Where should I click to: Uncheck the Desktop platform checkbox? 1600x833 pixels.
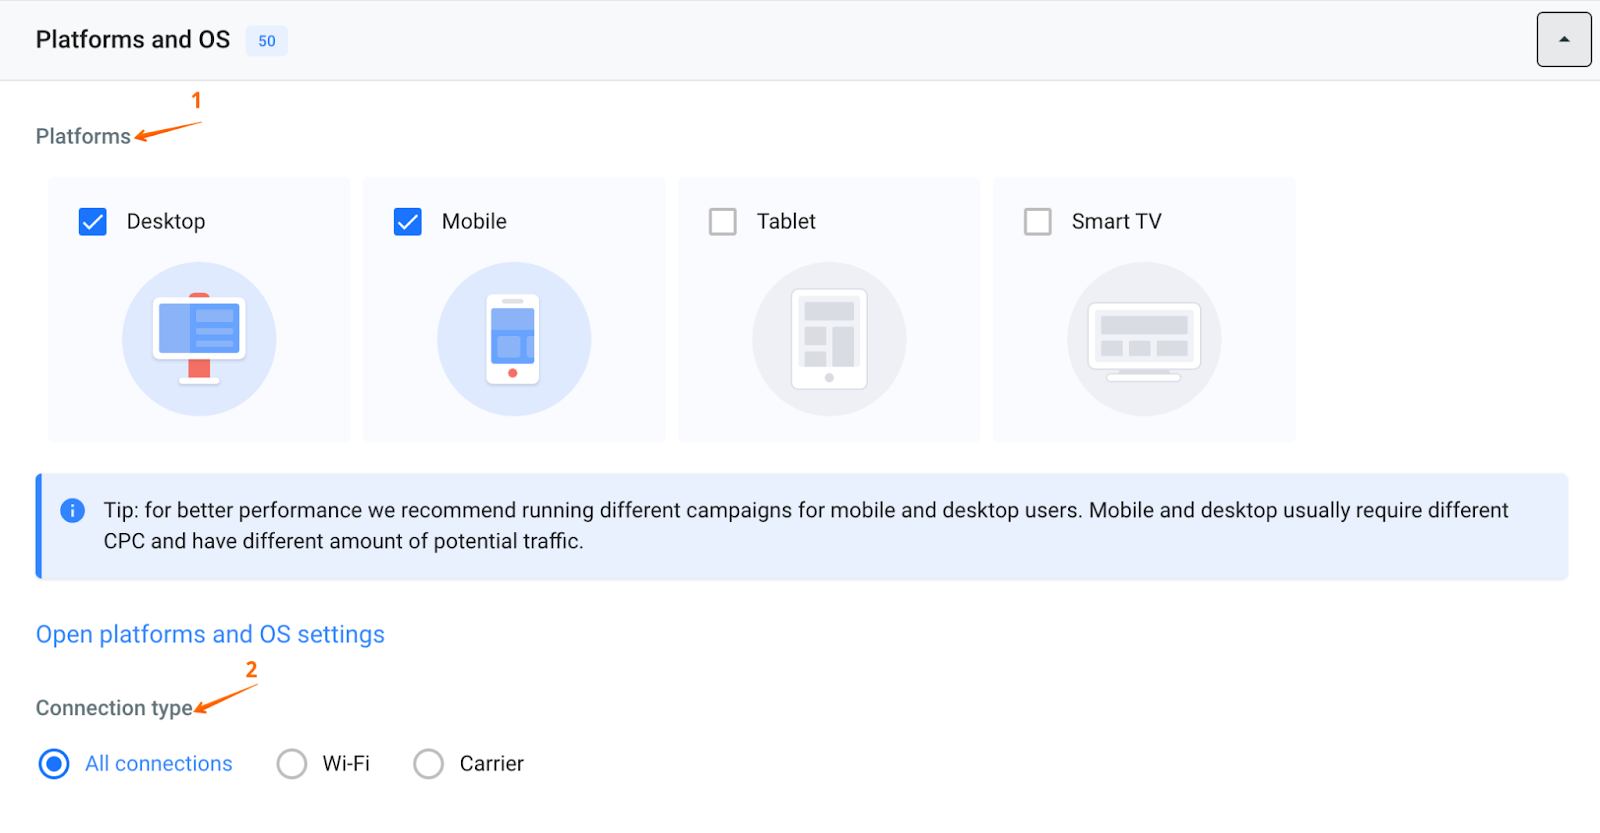pyautogui.click(x=93, y=222)
